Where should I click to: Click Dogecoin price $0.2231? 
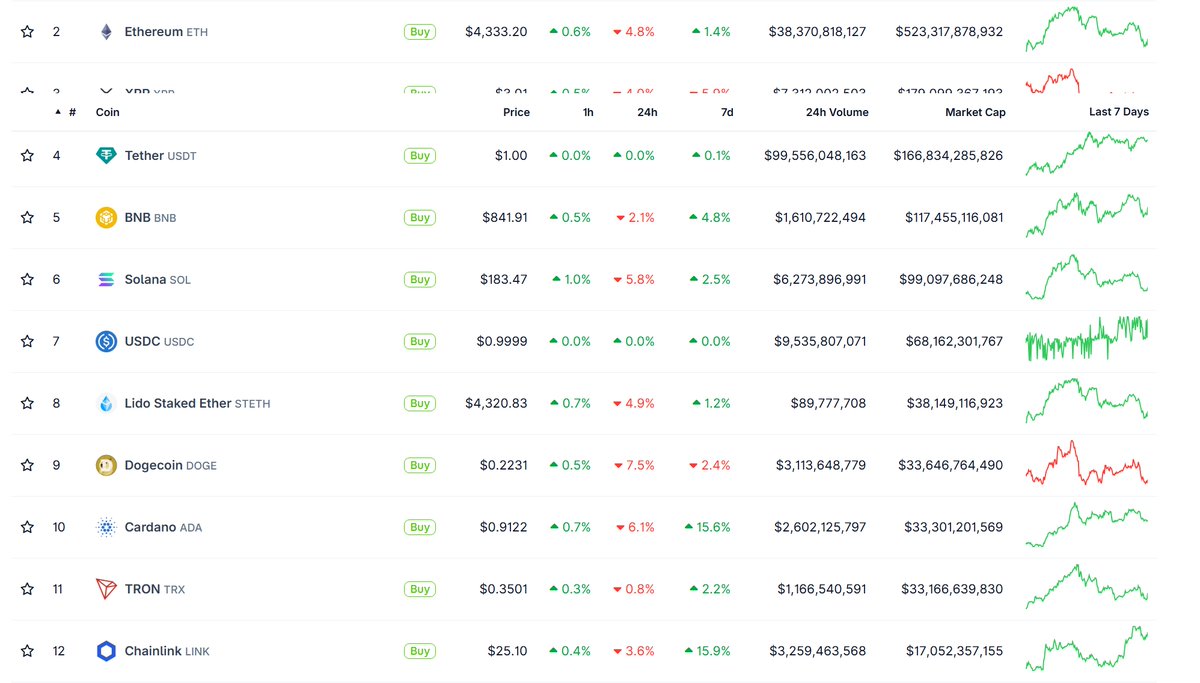pos(503,465)
